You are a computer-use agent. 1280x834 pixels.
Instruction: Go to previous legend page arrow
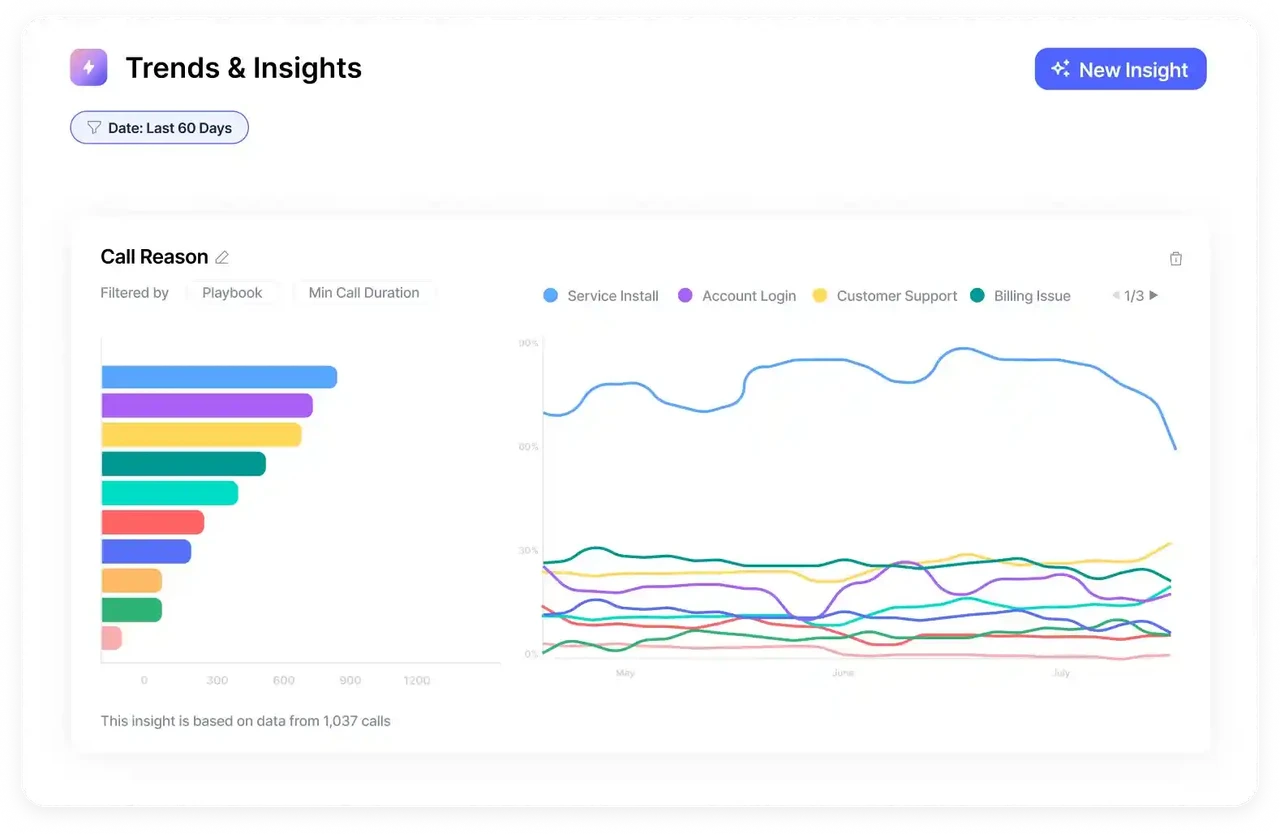click(1116, 295)
